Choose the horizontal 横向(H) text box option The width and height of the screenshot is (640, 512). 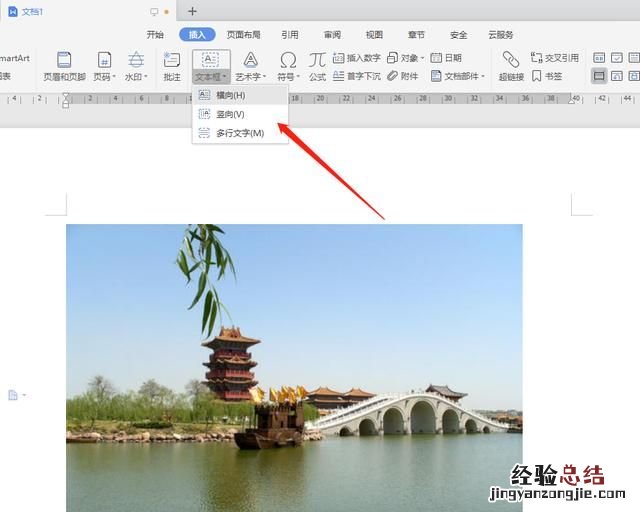click(240, 95)
